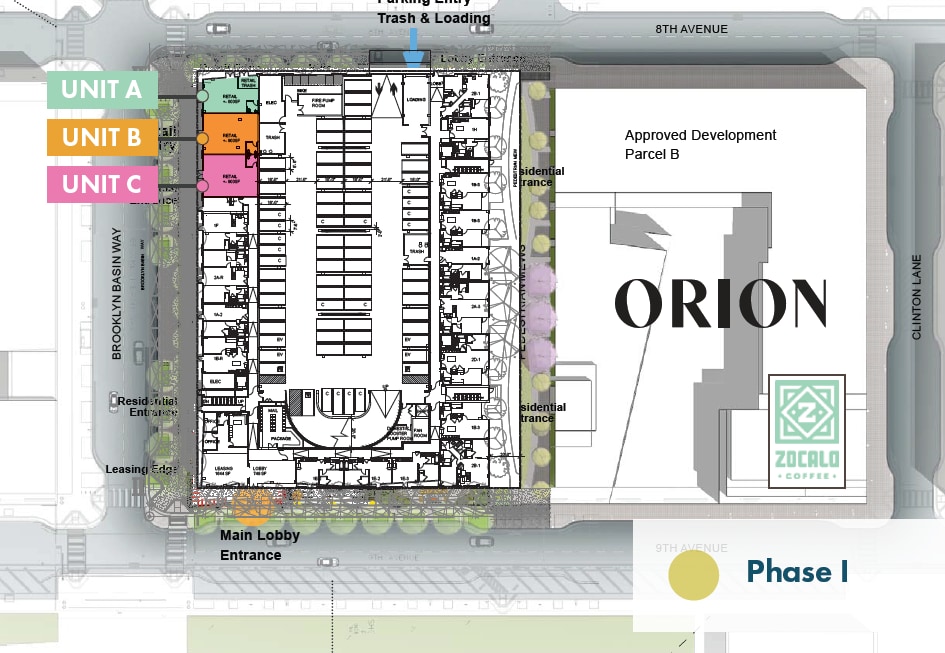Click the orange UNIT B label
Image resolution: width=945 pixels, height=653 pixels.
point(102,137)
